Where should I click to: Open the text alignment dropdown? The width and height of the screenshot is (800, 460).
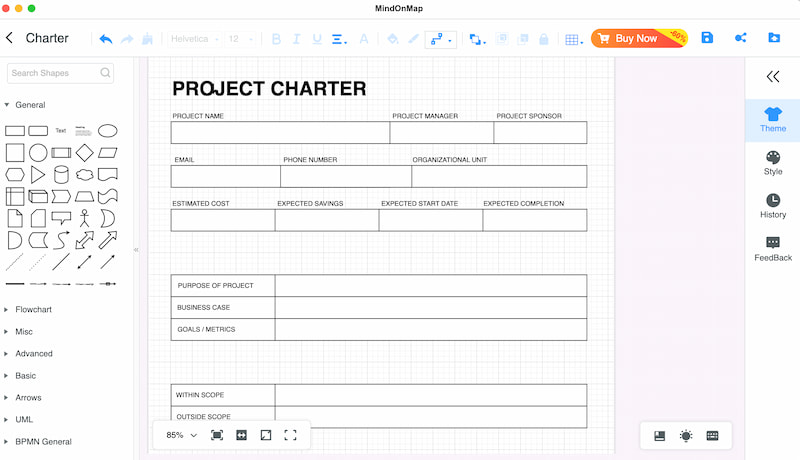point(339,39)
